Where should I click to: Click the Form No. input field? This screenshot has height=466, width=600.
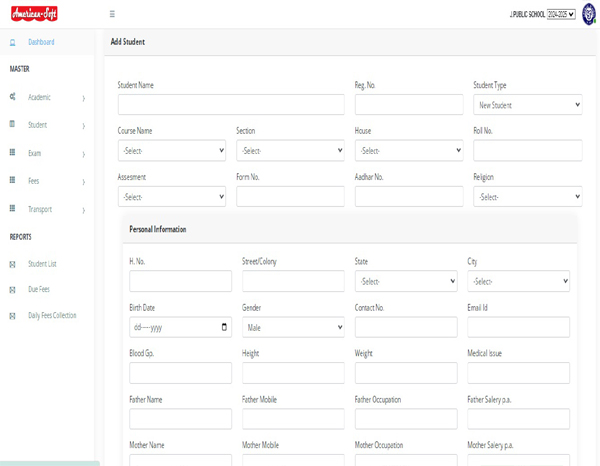(290, 197)
